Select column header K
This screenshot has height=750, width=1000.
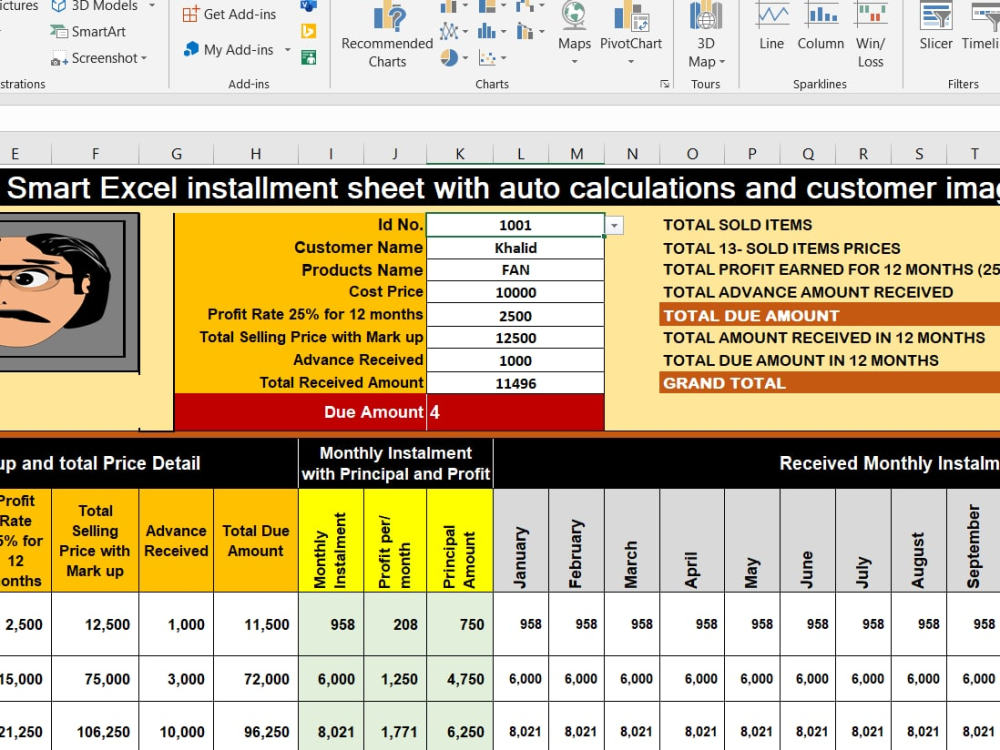coord(459,154)
